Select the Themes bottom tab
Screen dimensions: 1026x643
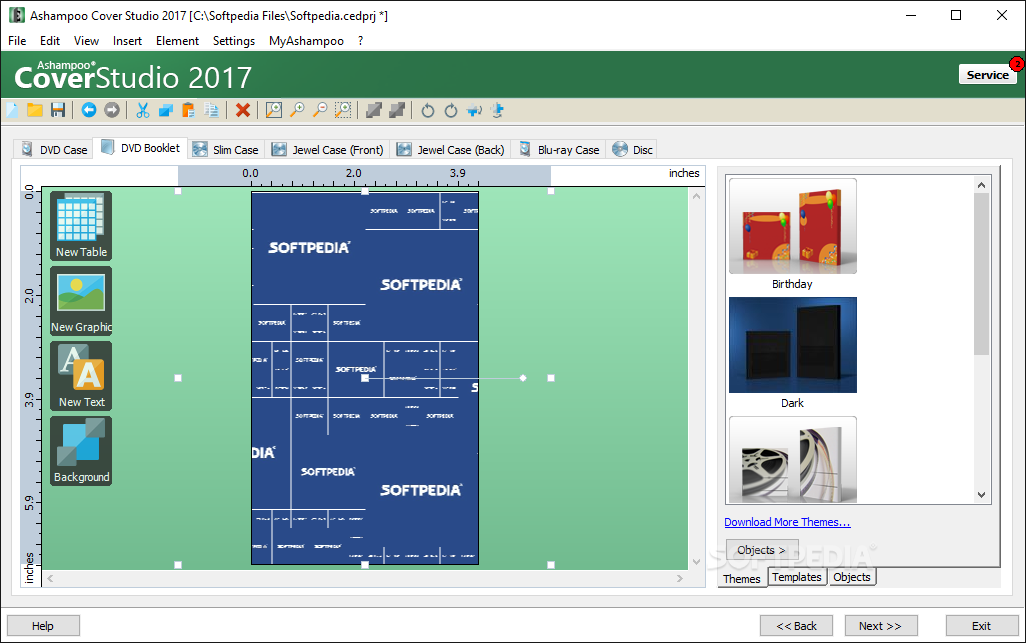coord(742,578)
